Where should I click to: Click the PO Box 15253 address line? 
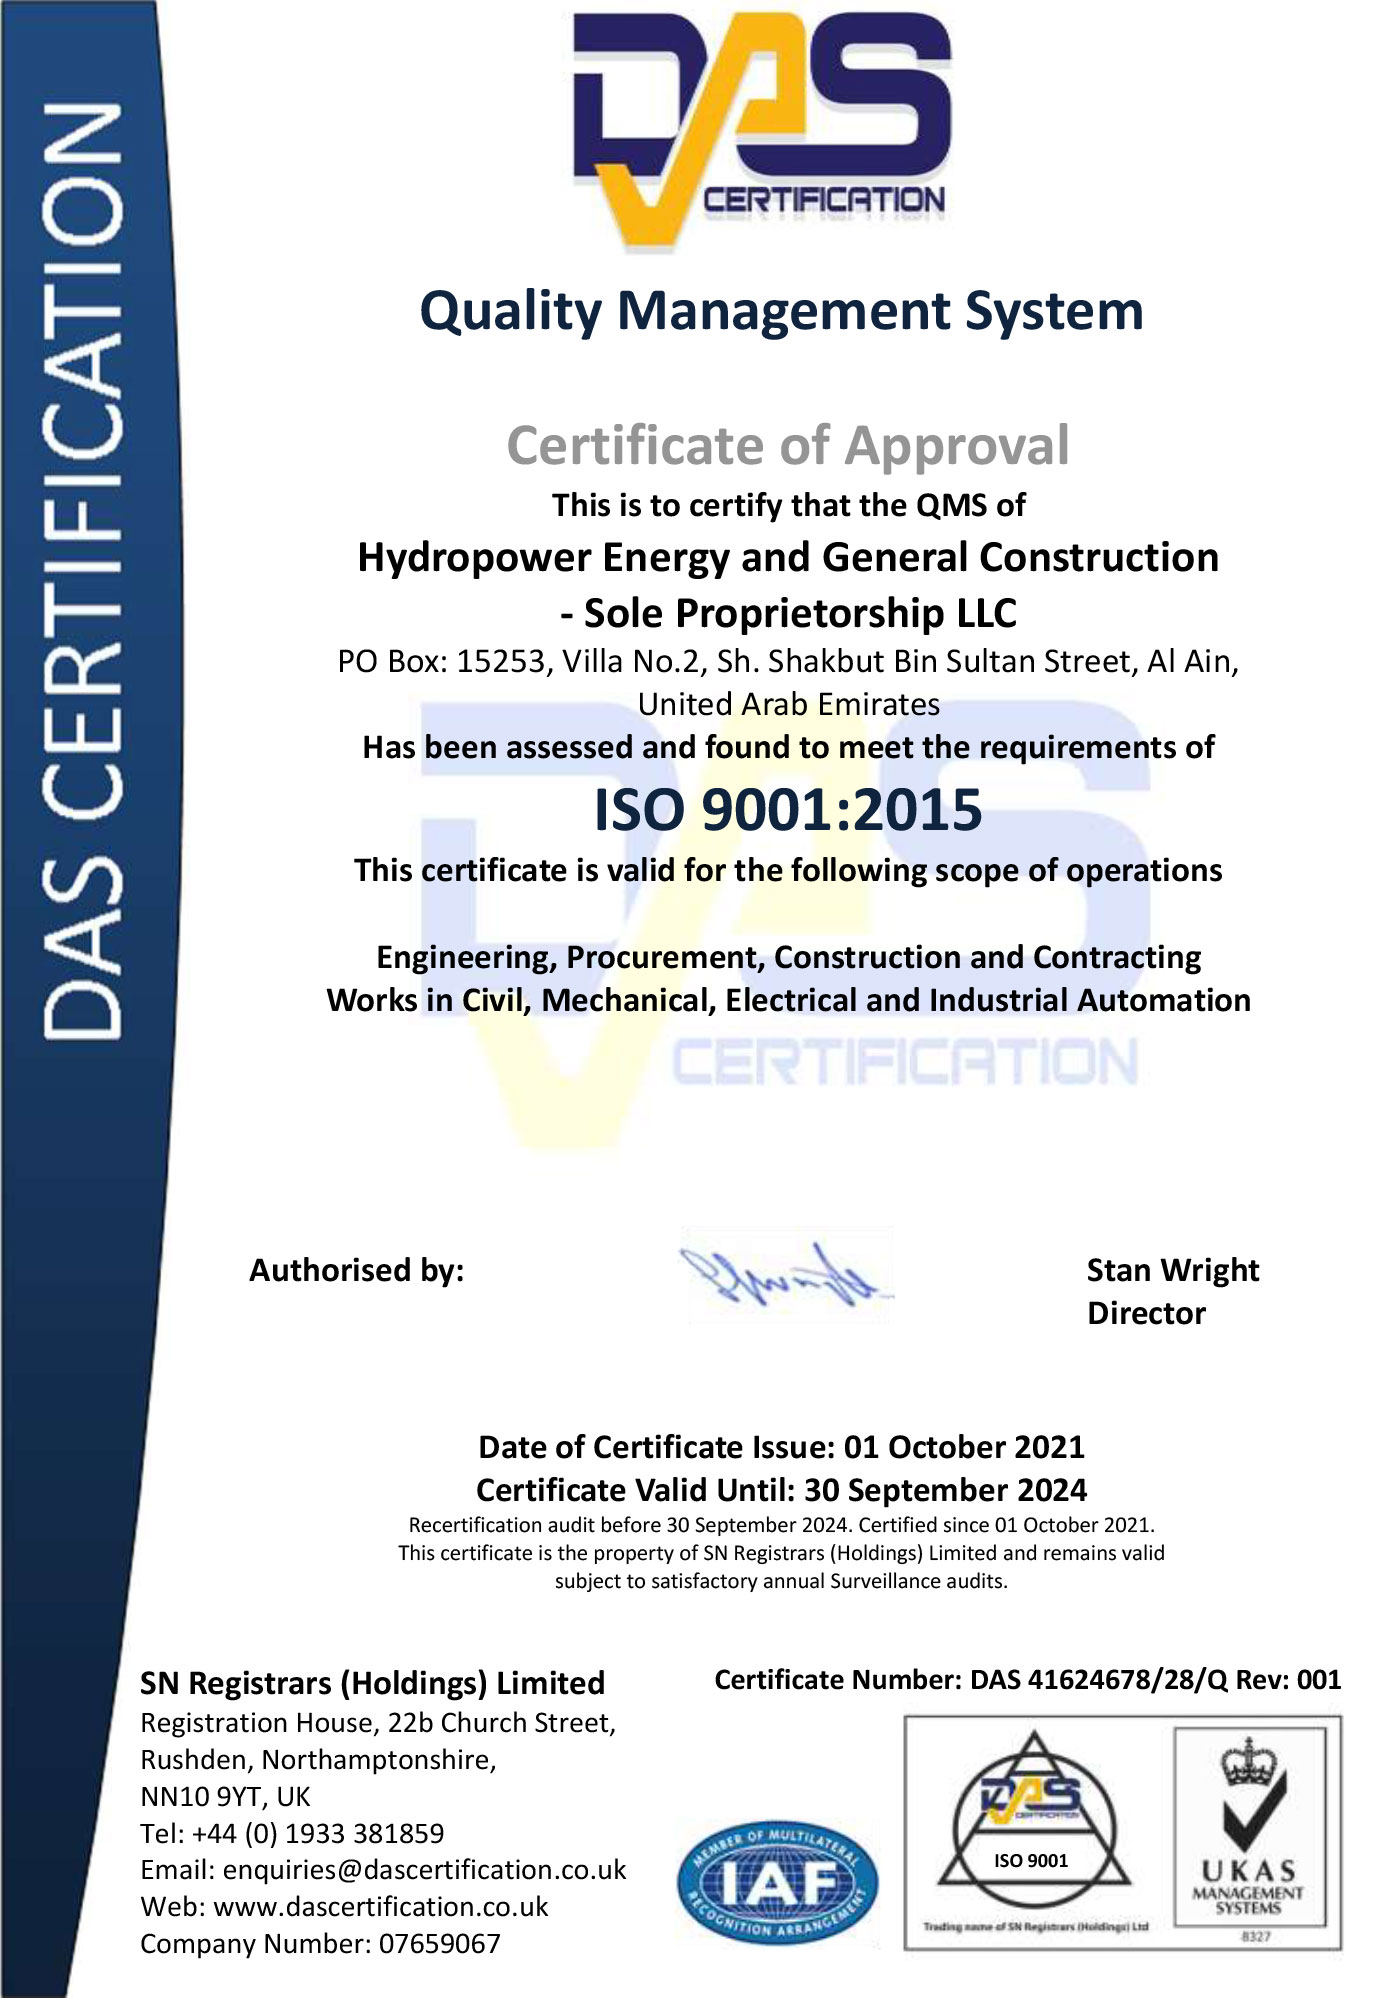click(x=788, y=662)
